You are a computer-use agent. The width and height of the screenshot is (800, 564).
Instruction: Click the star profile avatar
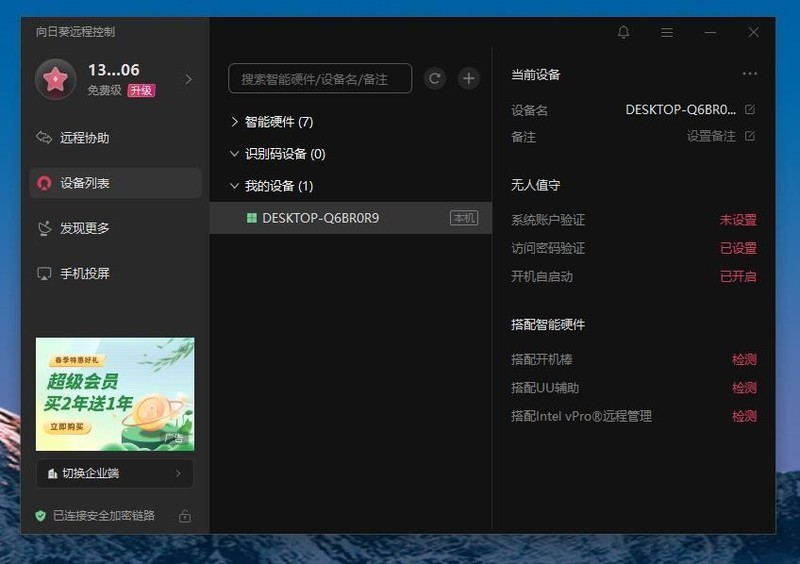(56, 80)
